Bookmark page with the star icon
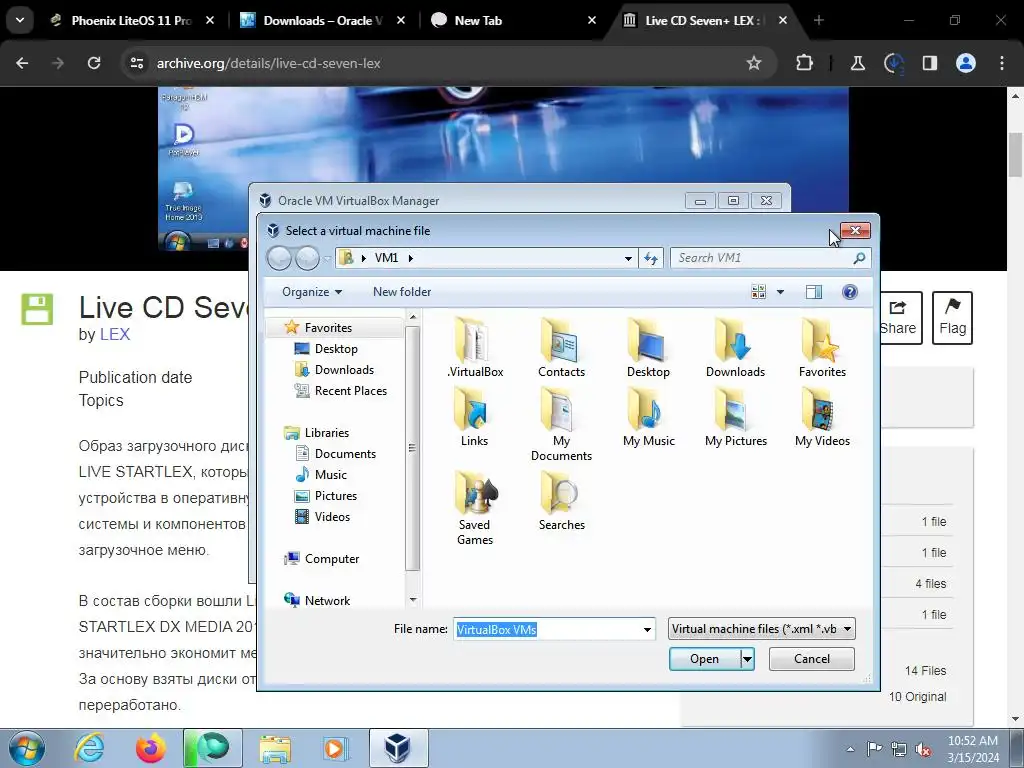This screenshot has height=768, width=1024. (754, 63)
